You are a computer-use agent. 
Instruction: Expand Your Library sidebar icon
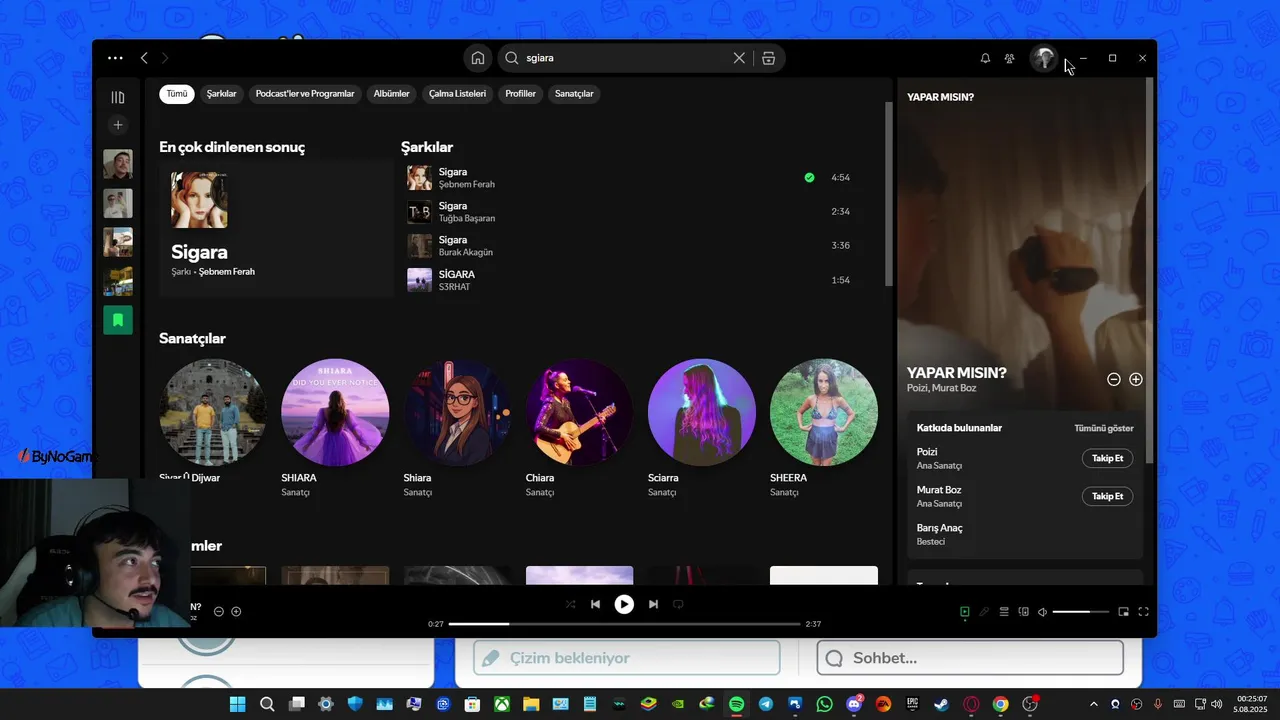click(118, 97)
